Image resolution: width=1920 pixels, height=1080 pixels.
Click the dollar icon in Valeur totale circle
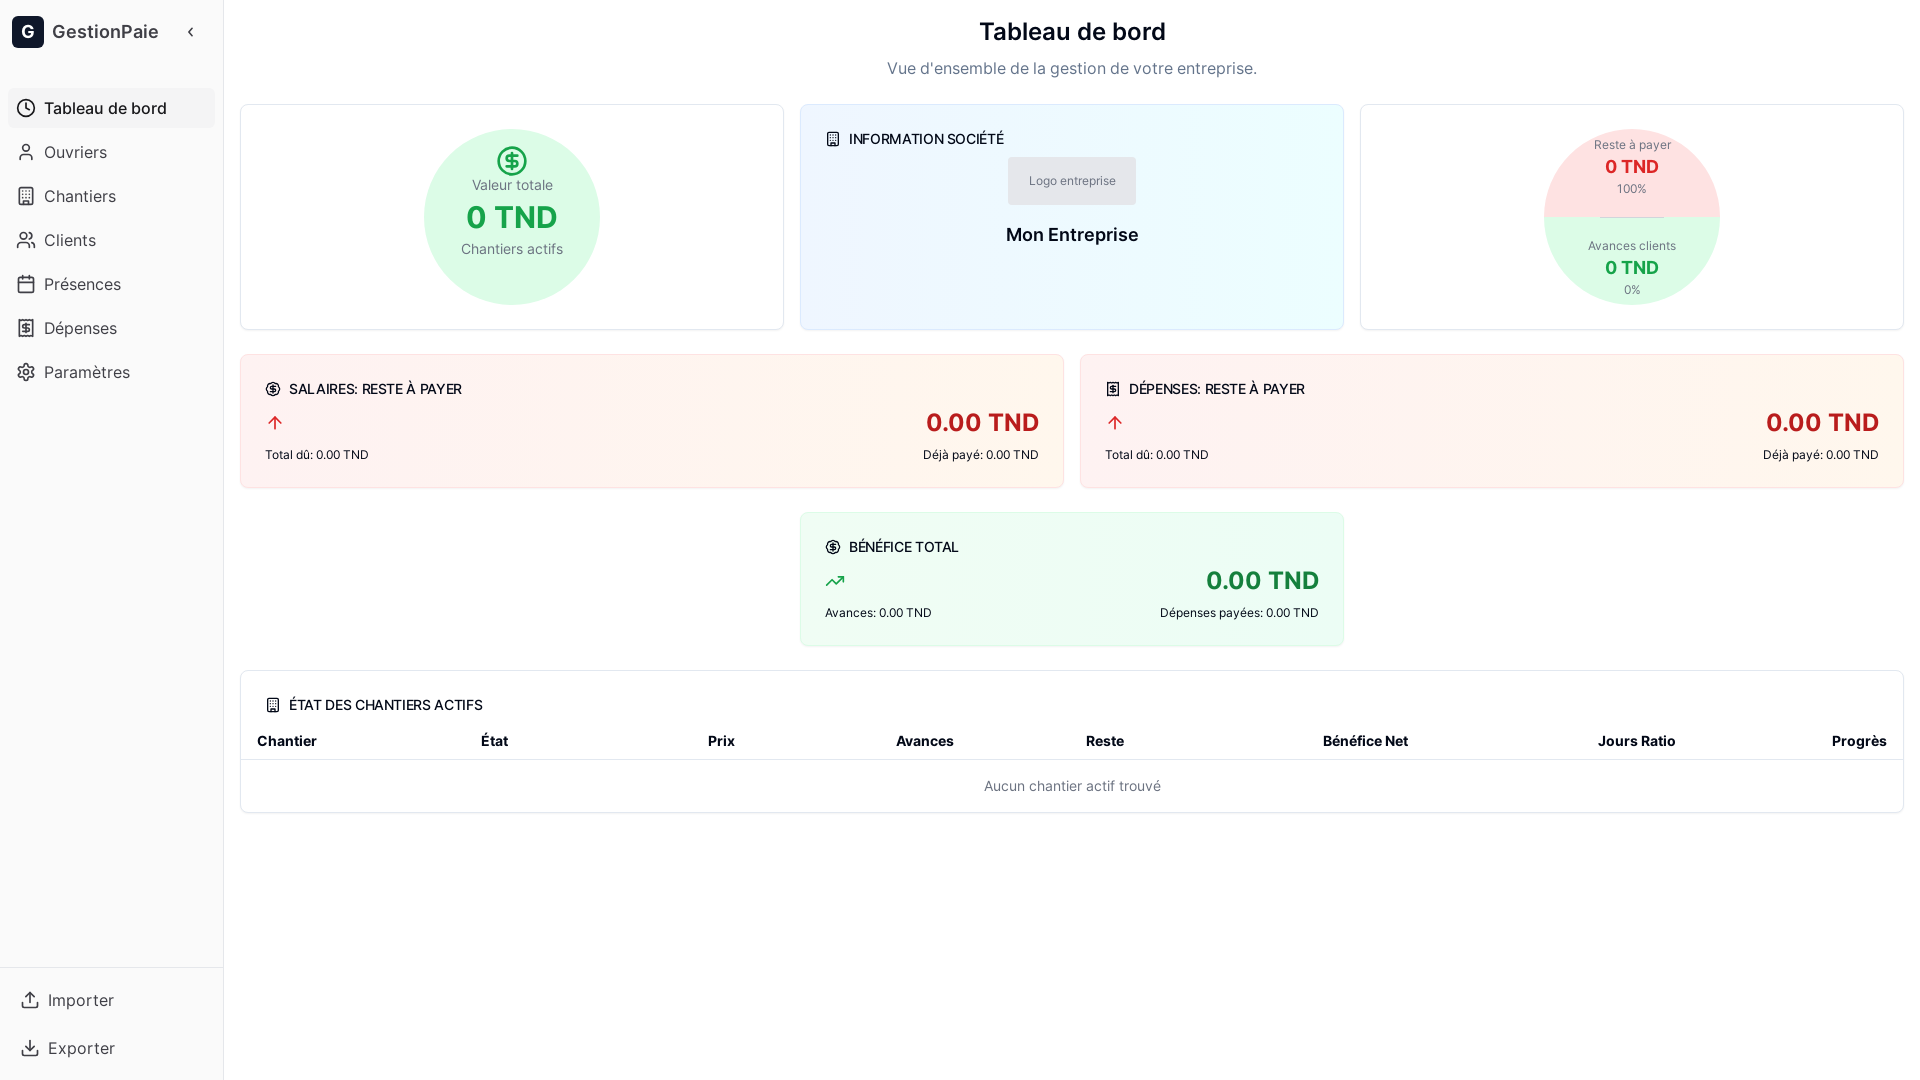(x=512, y=161)
